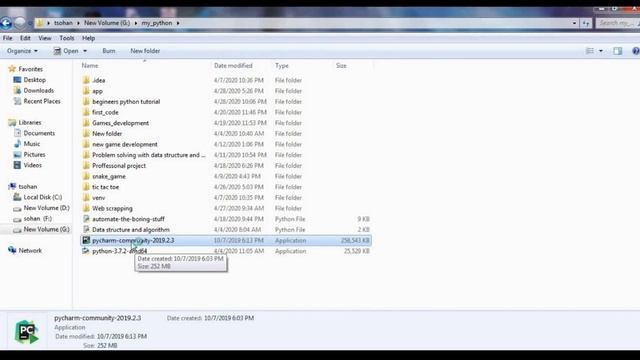Screen dimensions: 640x360
Task: Sort by the Type column header
Action: pos(282,65)
